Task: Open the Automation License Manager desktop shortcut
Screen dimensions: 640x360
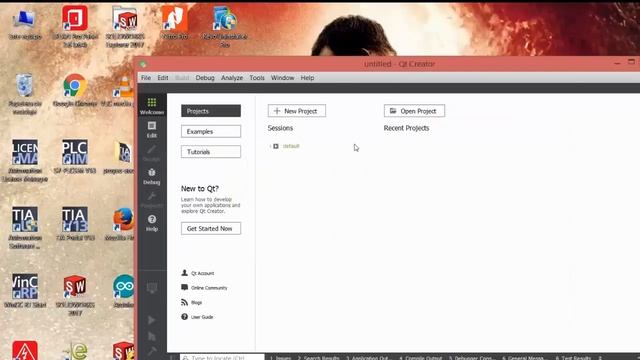Action: (x=24, y=161)
